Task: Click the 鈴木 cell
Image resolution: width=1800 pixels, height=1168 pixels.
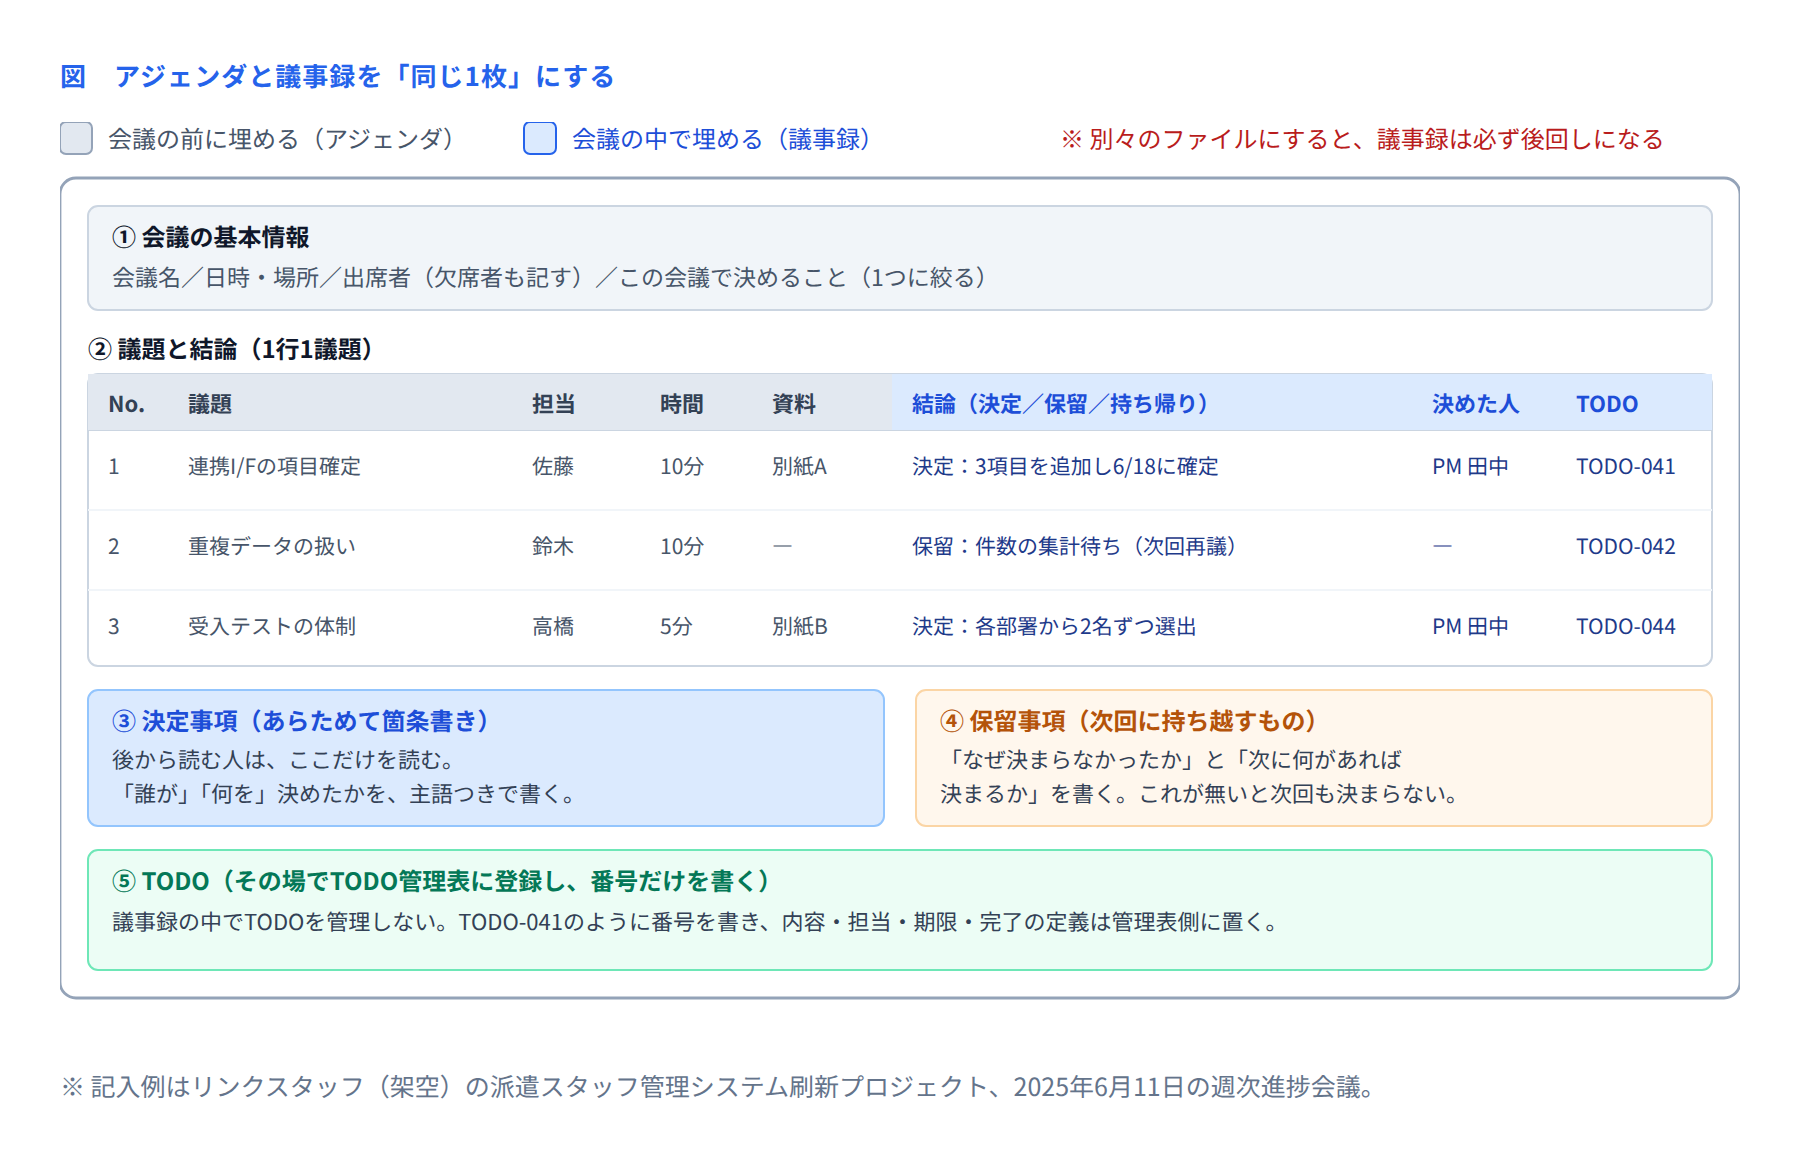Action: tap(553, 546)
